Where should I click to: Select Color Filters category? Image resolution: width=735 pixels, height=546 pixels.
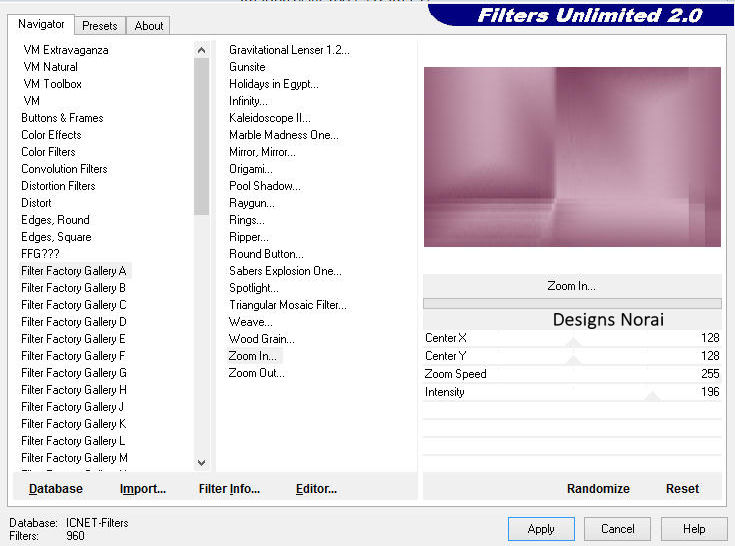(48, 152)
